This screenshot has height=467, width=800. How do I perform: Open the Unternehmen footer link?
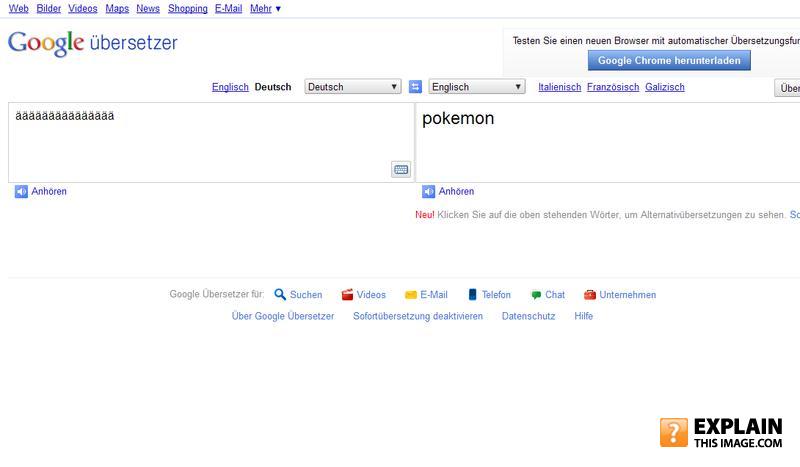click(628, 294)
